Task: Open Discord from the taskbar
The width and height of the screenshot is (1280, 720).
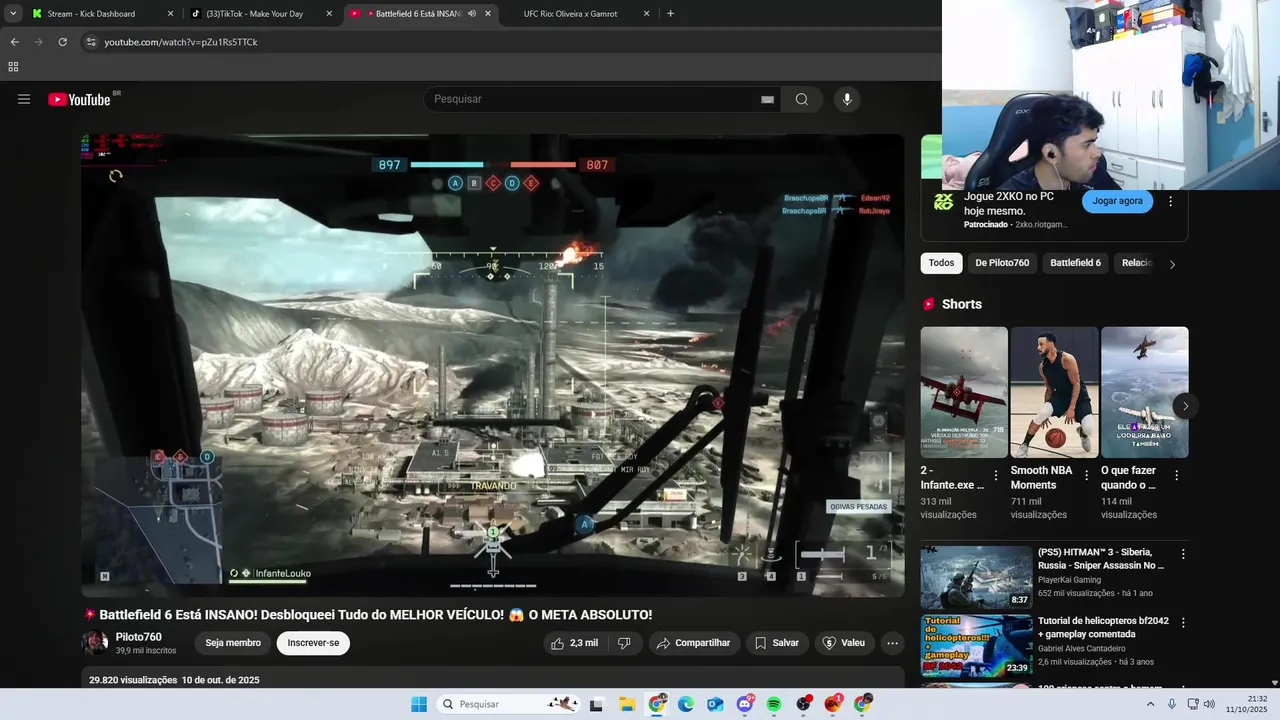Action: pyautogui.click(x=745, y=704)
